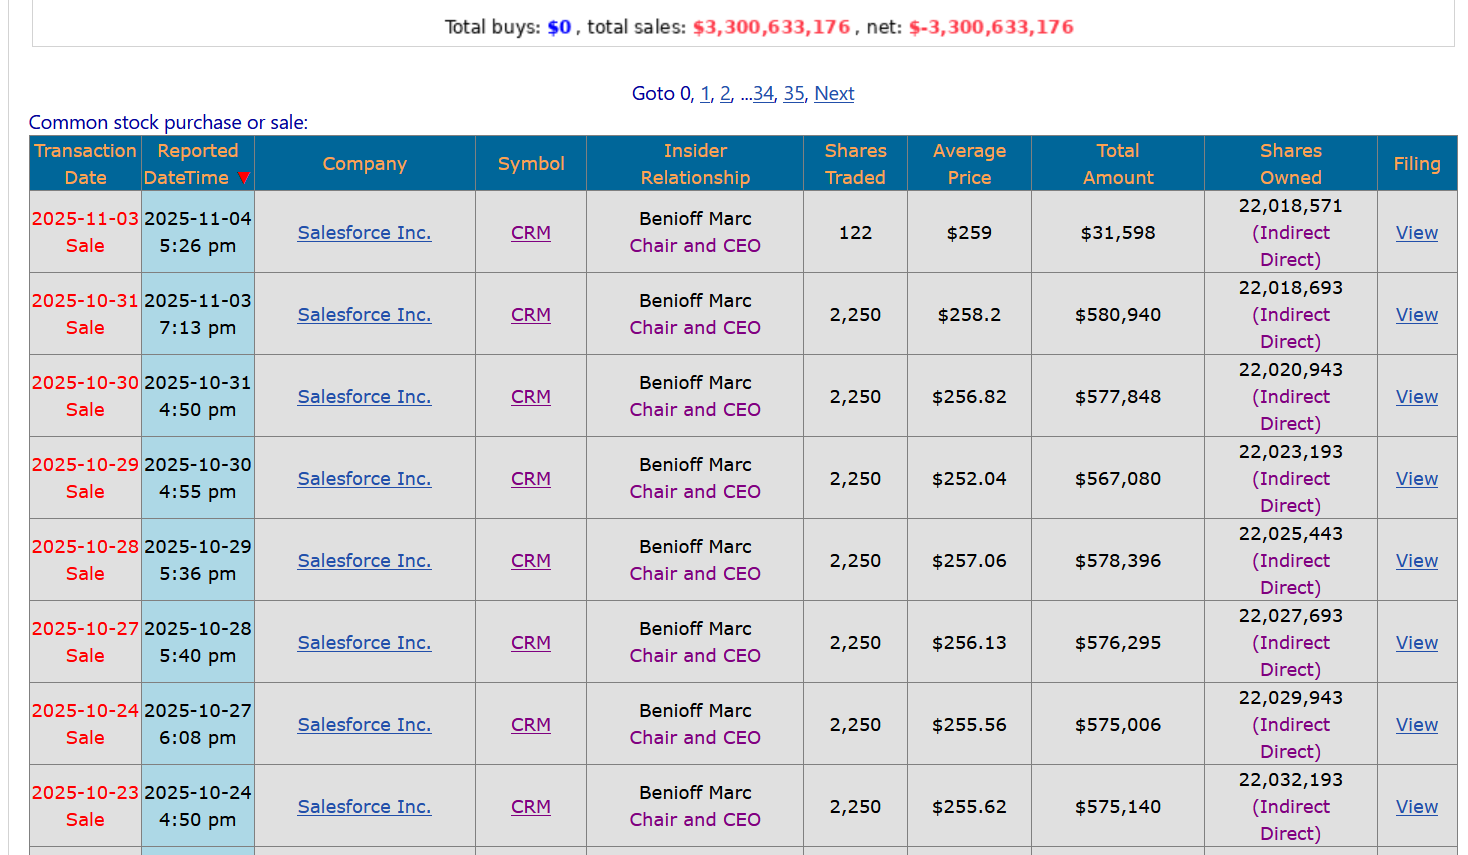Open Salesforce Inc. link in 2025-10-31 row
The width and height of the screenshot is (1468, 855).
click(x=364, y=314)
